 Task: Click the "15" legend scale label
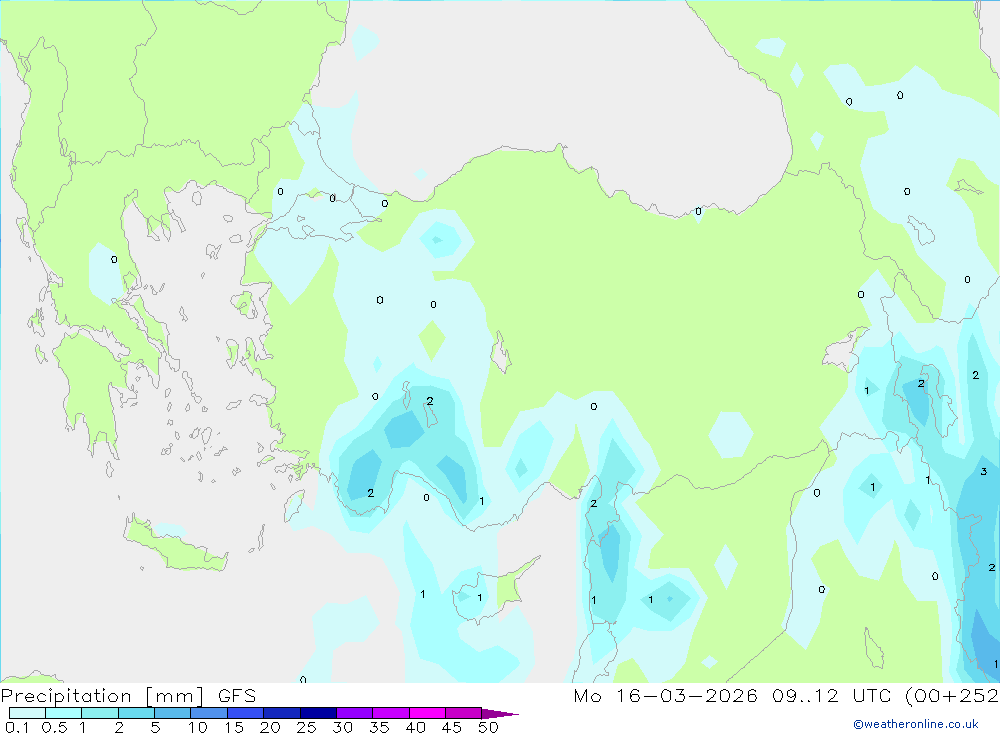pyautogui.click(x=234, y=727)
